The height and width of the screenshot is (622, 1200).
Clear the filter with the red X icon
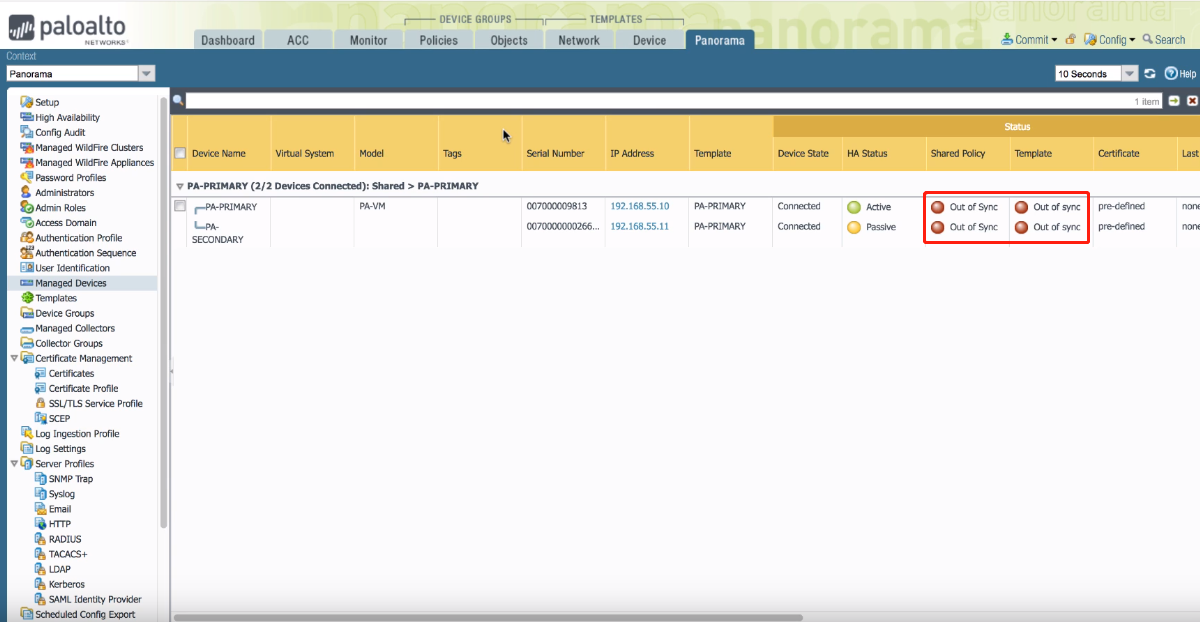[x=1192, y=101]
